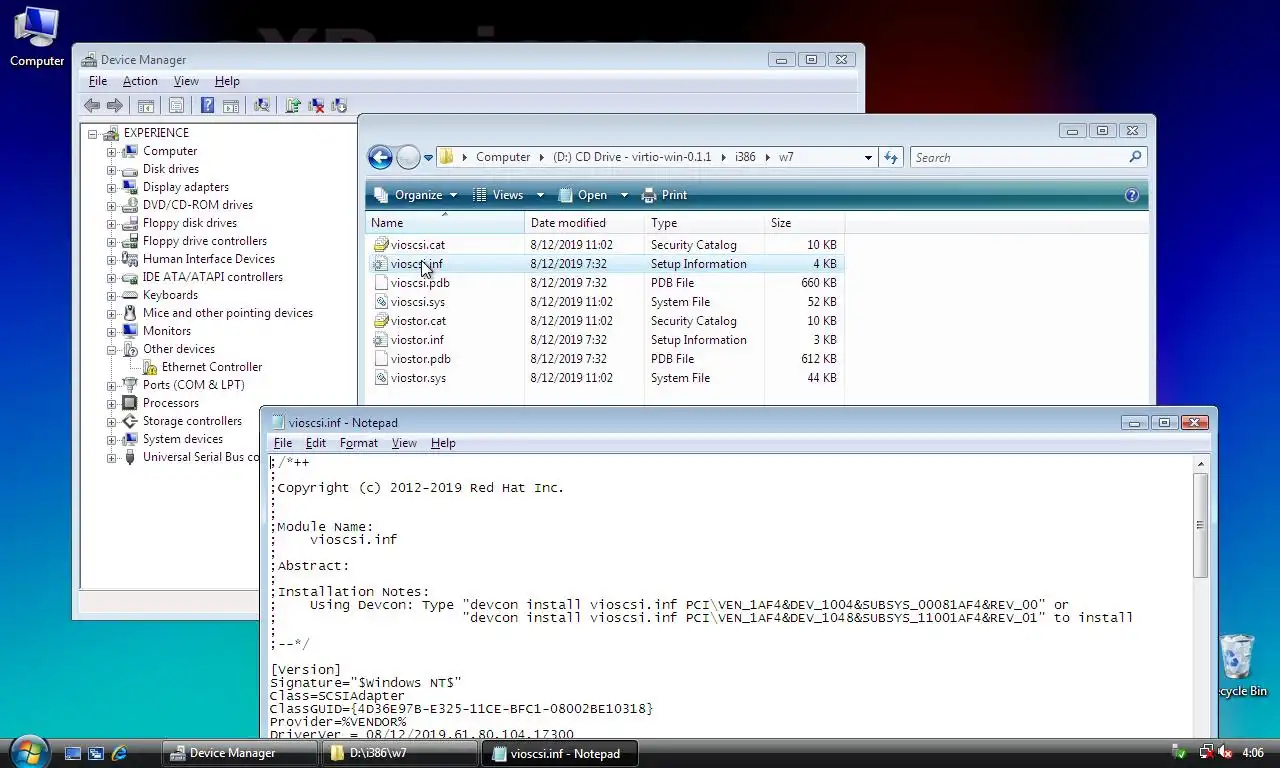The width and height of the screenshot is (1280, 768).
Task: Click the Explorer Search input box
Action: [1018, 157]
